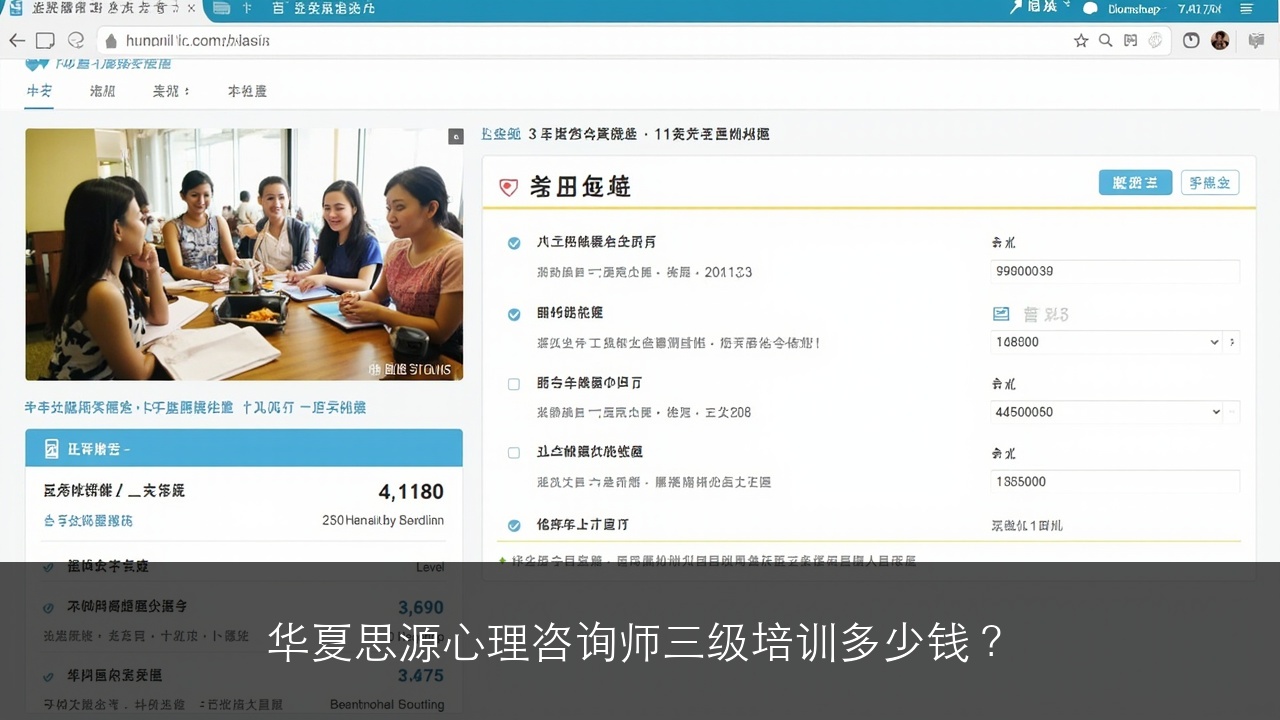The image size is (1280, 720).
Task: Open the hamburger menu in the title bar
Action: (1246, 9)
